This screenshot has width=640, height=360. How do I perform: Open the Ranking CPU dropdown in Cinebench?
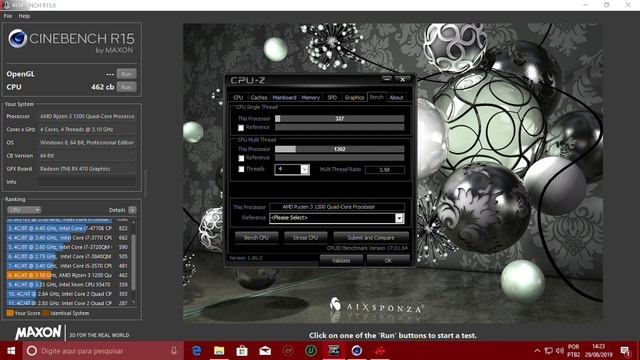pos(24,210)
